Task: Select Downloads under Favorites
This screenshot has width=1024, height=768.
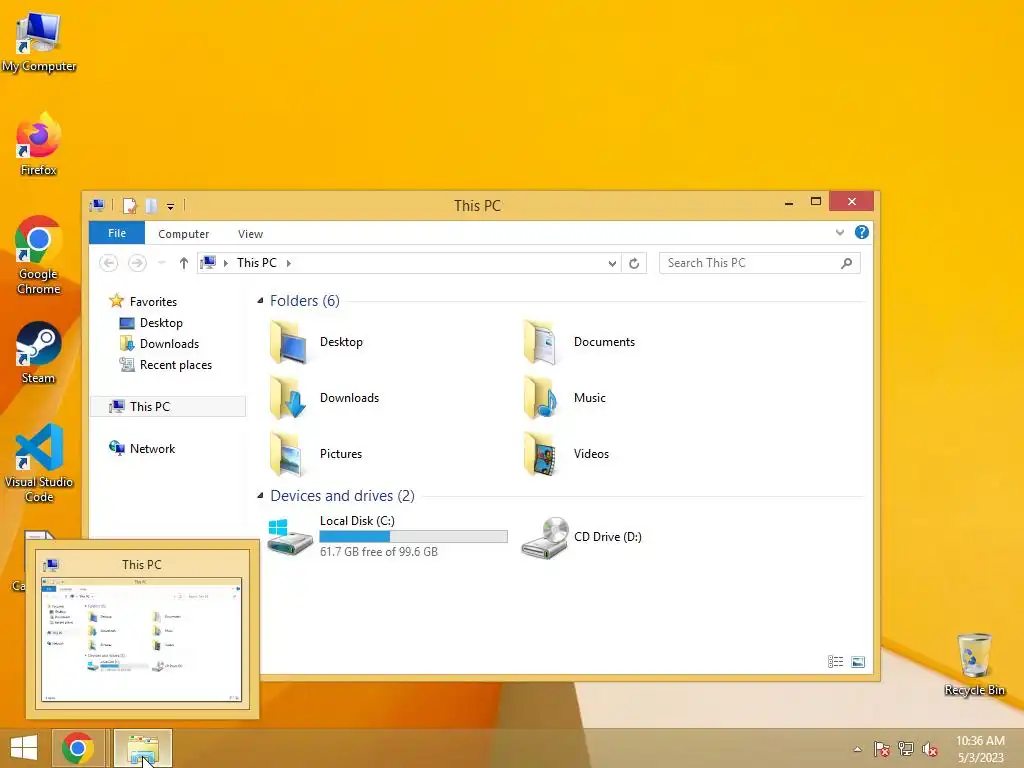Action: (159, 344)
